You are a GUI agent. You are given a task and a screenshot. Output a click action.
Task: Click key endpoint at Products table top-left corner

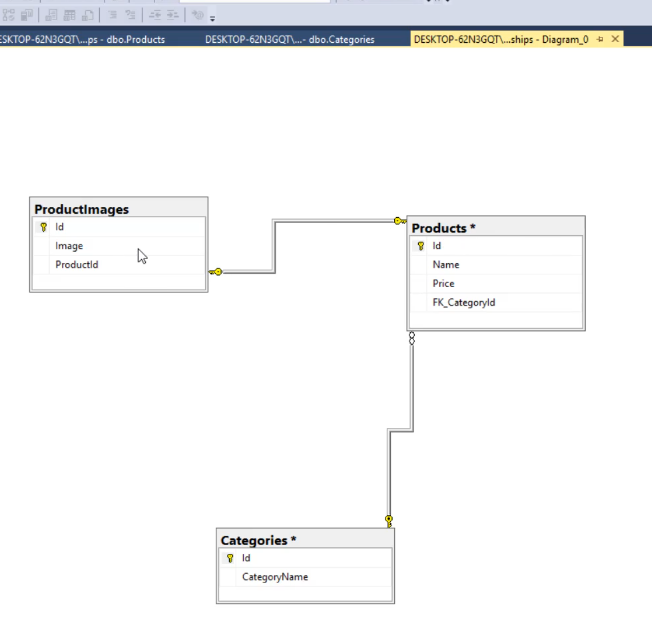400,221
